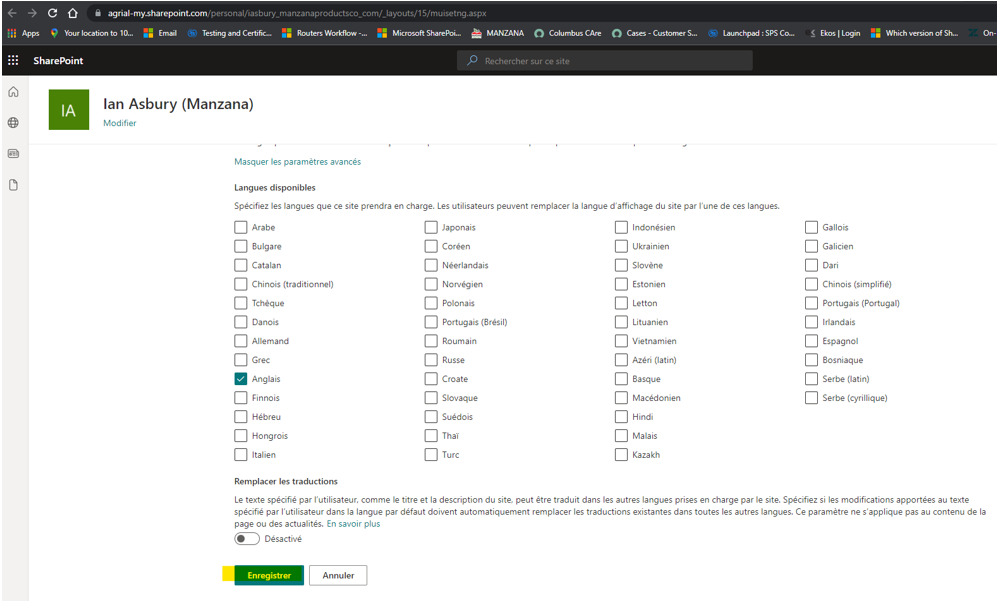This screenshot has width=997, height=601.
Task: Open the Apps bookmarks icon
Action: [12, 33]
